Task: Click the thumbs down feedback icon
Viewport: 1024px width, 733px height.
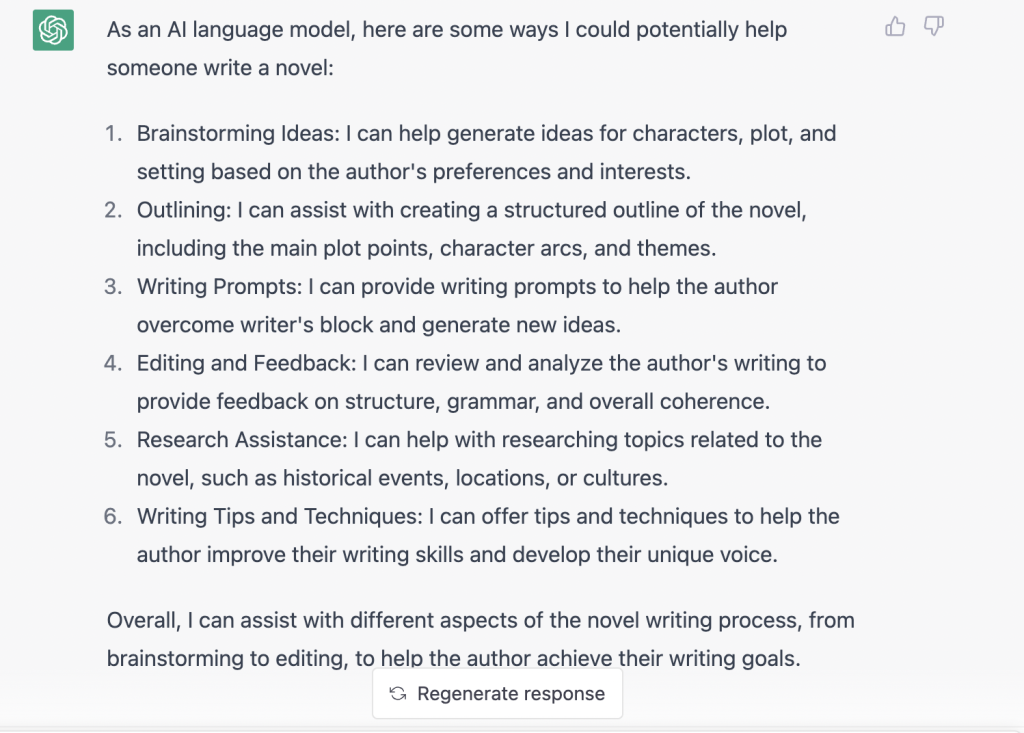Action: [934, 26]
